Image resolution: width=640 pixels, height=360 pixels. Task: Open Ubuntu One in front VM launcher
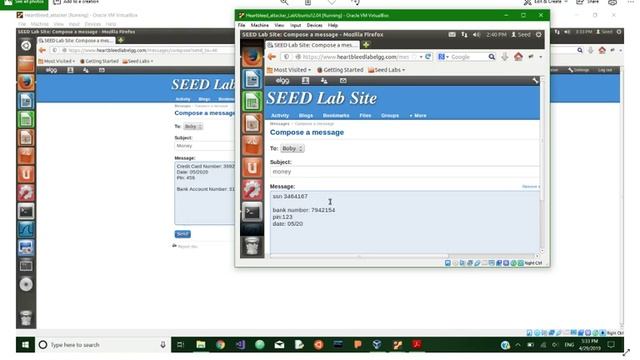252,167
